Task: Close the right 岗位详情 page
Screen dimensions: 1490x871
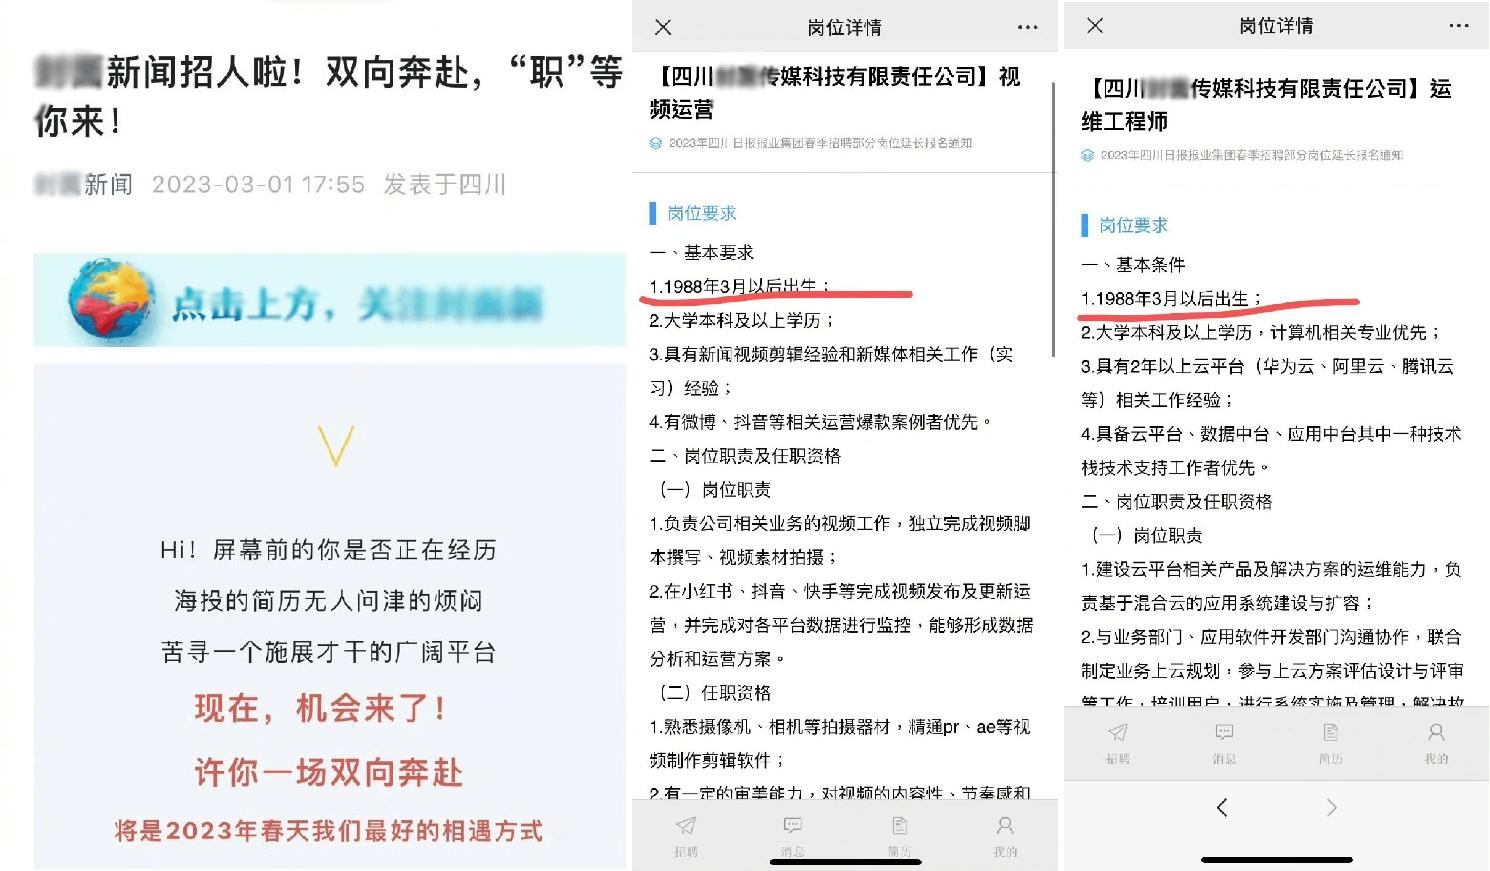Action: 1095,25
